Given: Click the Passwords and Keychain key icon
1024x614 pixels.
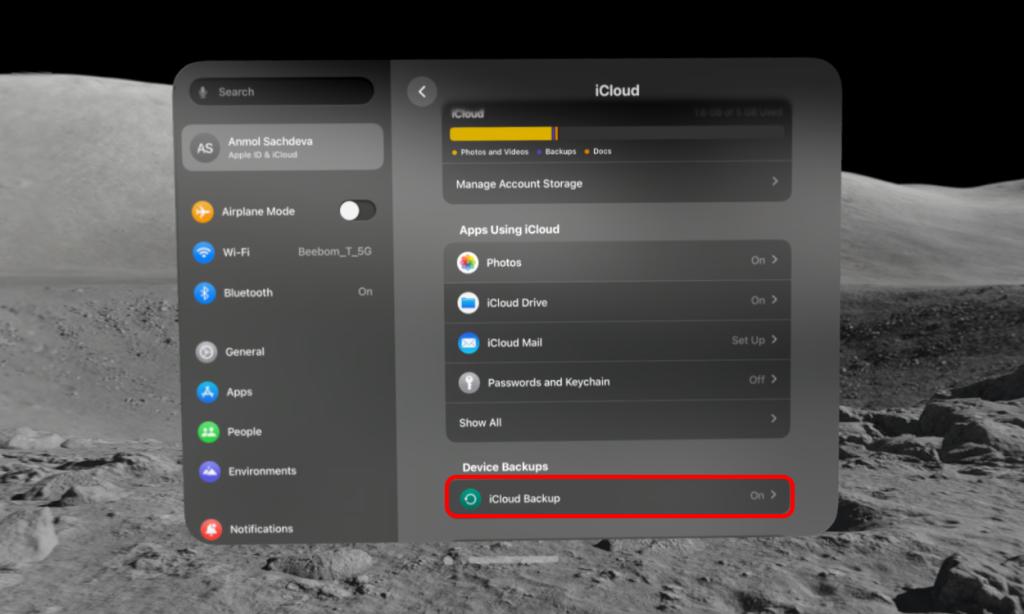Looking at the screenshot, I should [x=469, y=382].
